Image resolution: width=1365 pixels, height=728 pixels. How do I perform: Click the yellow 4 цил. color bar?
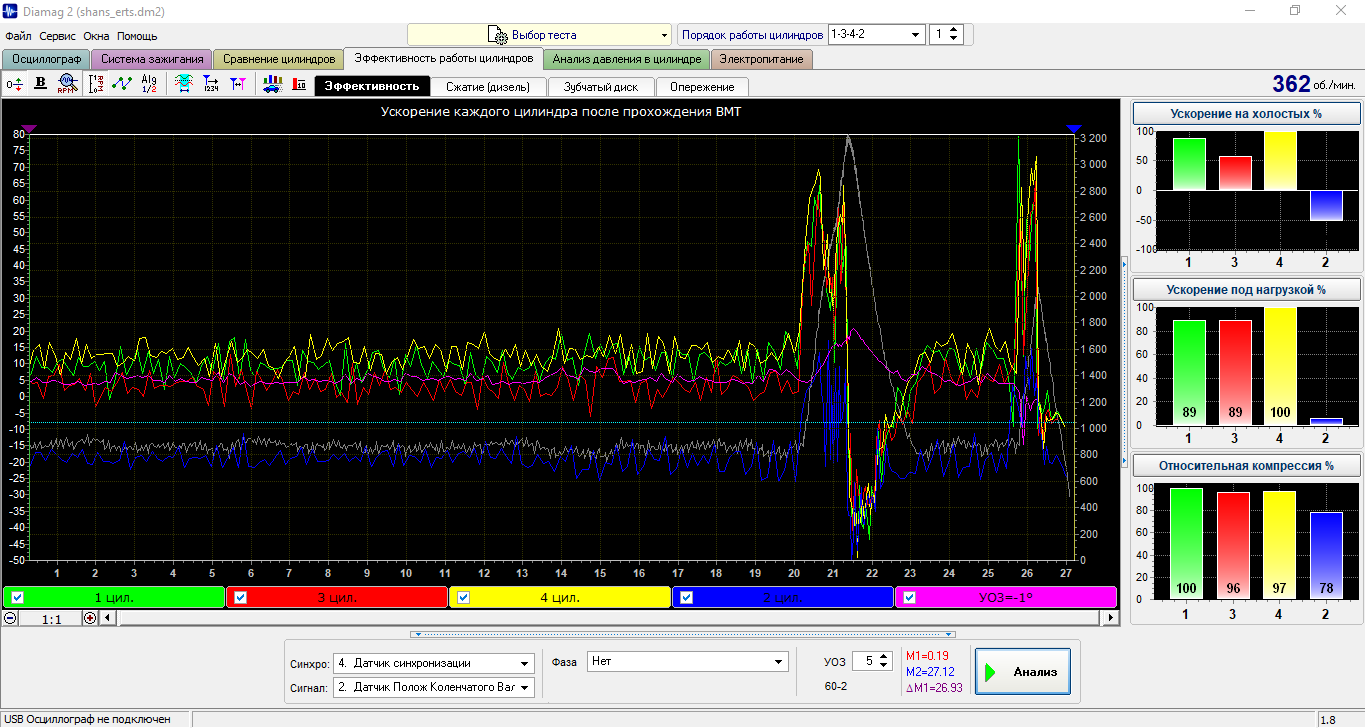coord(560,598)
